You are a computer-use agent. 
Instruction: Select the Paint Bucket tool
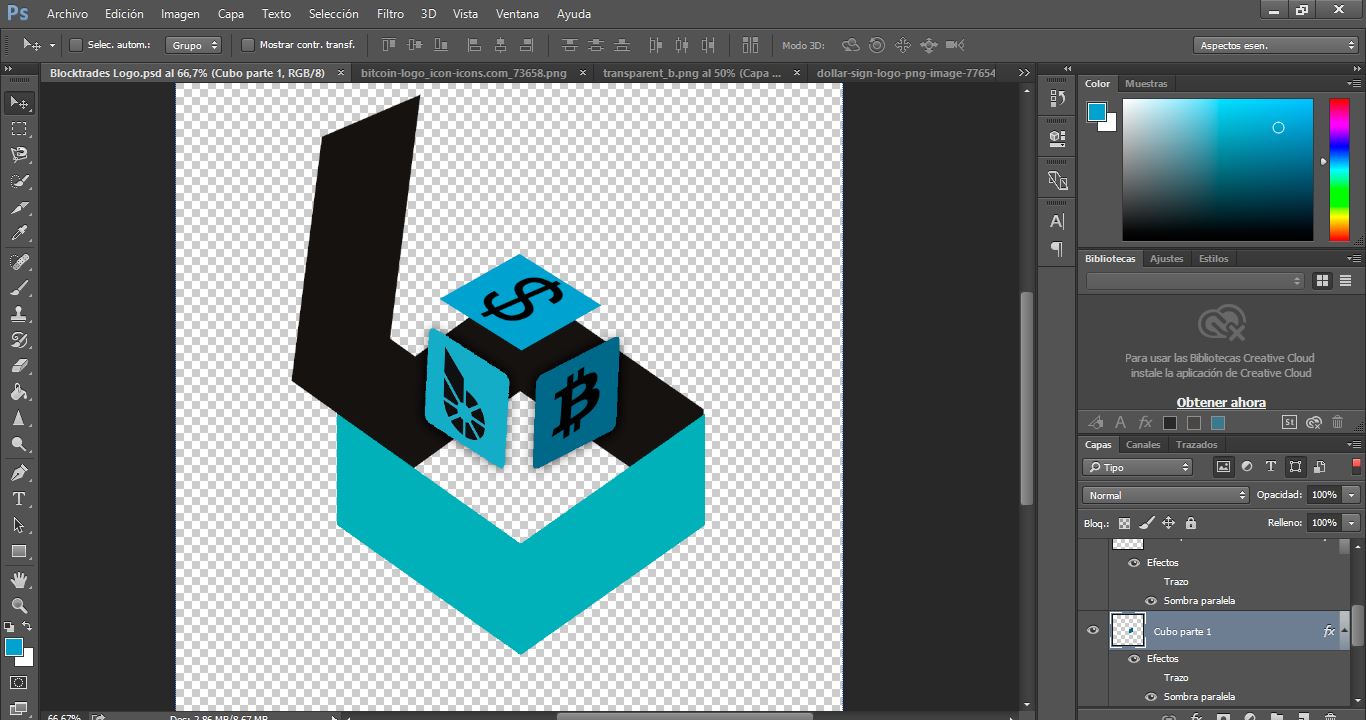point(19,392)
